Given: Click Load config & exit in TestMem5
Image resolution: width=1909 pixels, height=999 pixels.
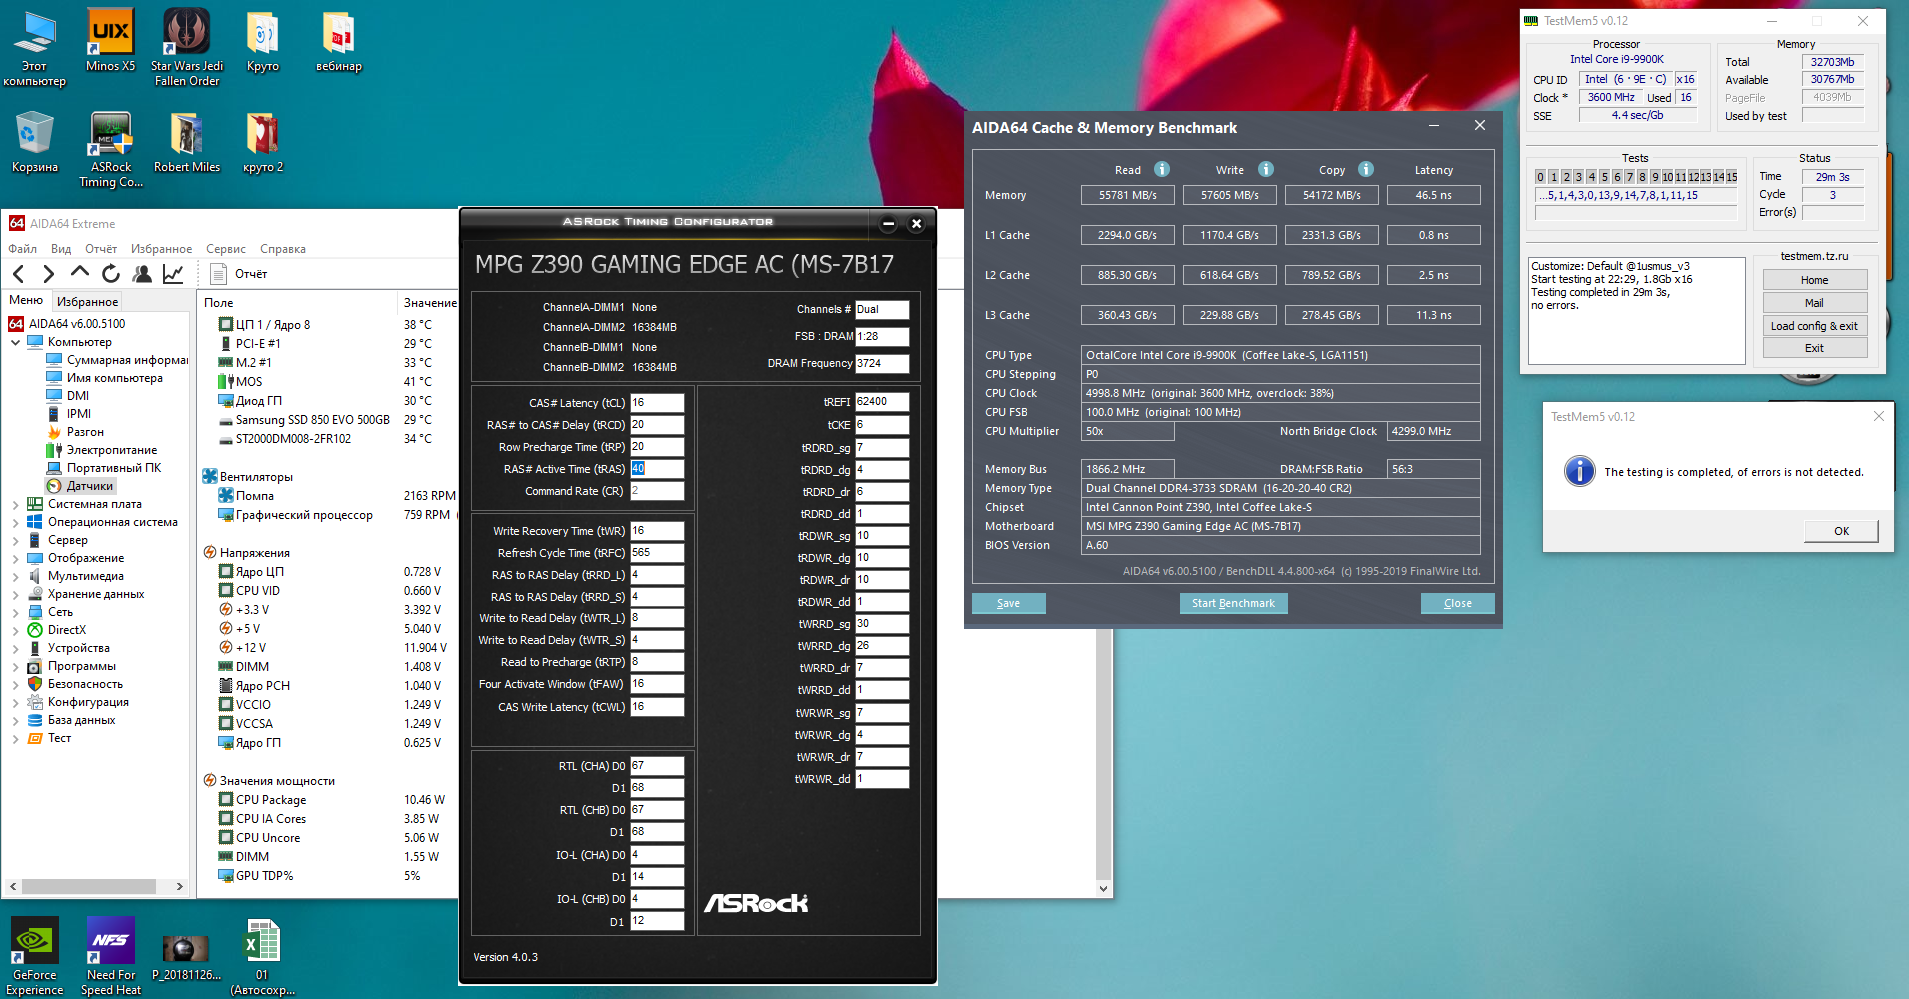Looking at the screenshot, I should 1814,326.
